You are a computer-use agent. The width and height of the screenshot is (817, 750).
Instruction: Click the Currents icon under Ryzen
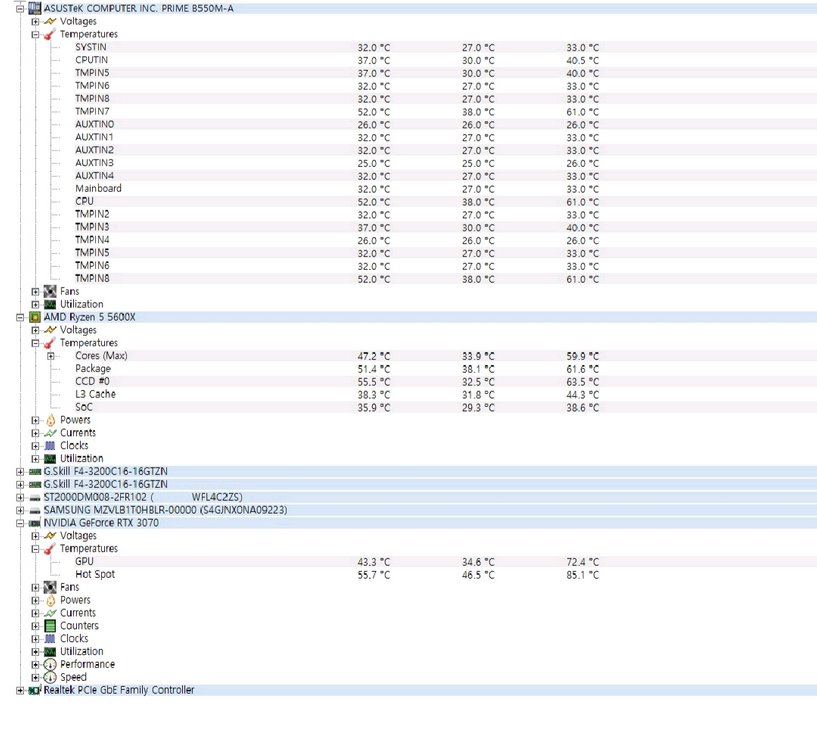[x=50, y=433]
